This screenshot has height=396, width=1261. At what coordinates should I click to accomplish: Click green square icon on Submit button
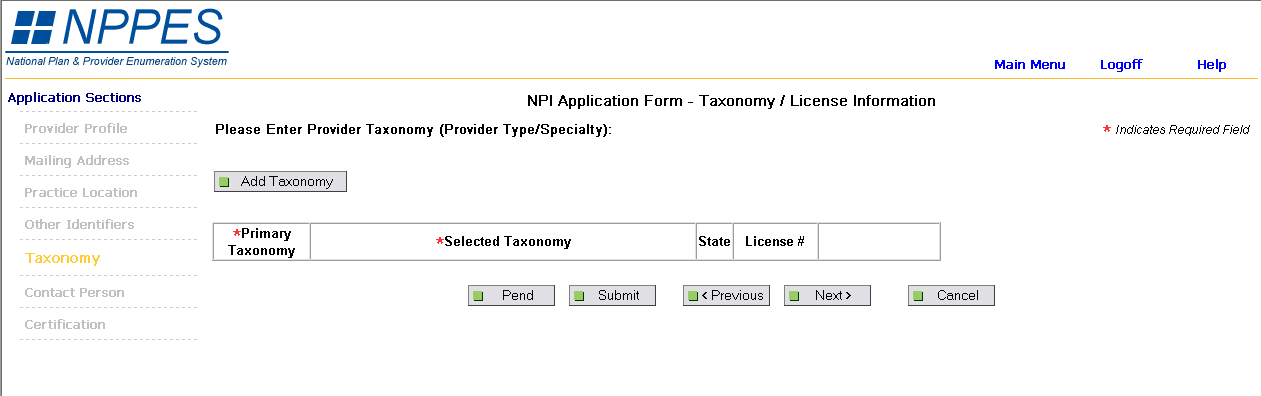(579, 296)
